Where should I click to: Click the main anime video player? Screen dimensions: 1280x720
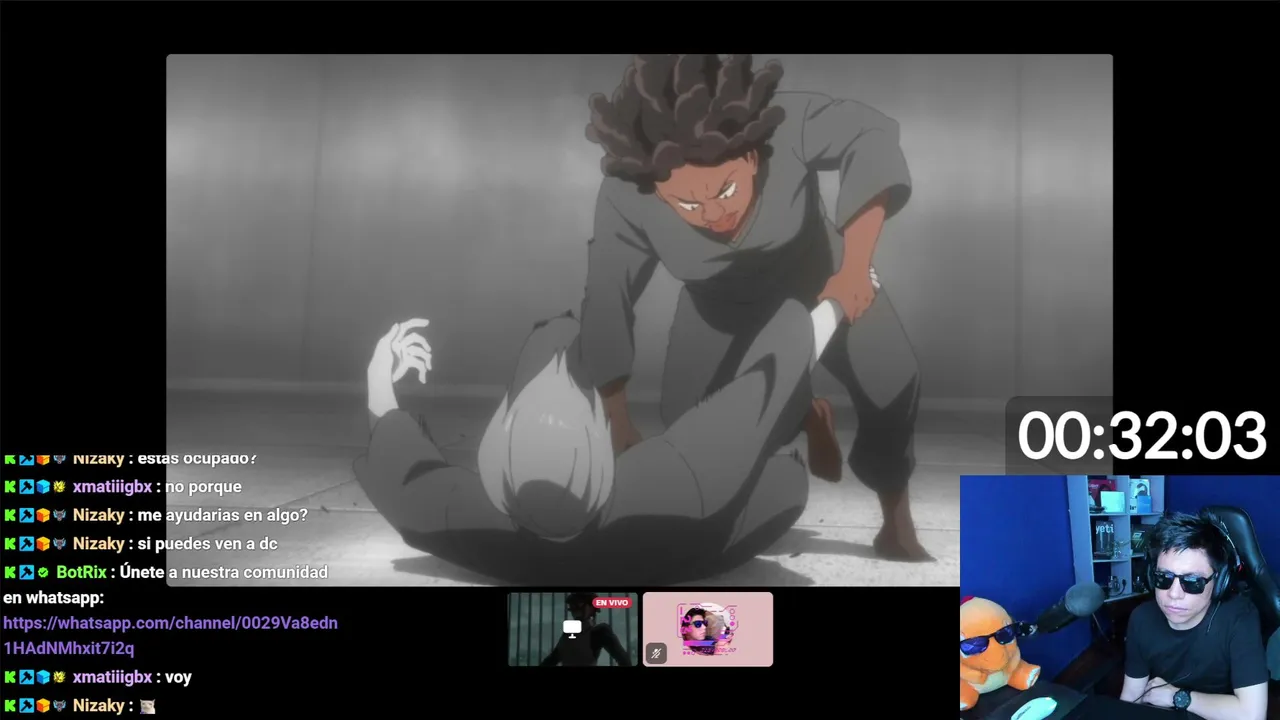click(x=639, y=320)
